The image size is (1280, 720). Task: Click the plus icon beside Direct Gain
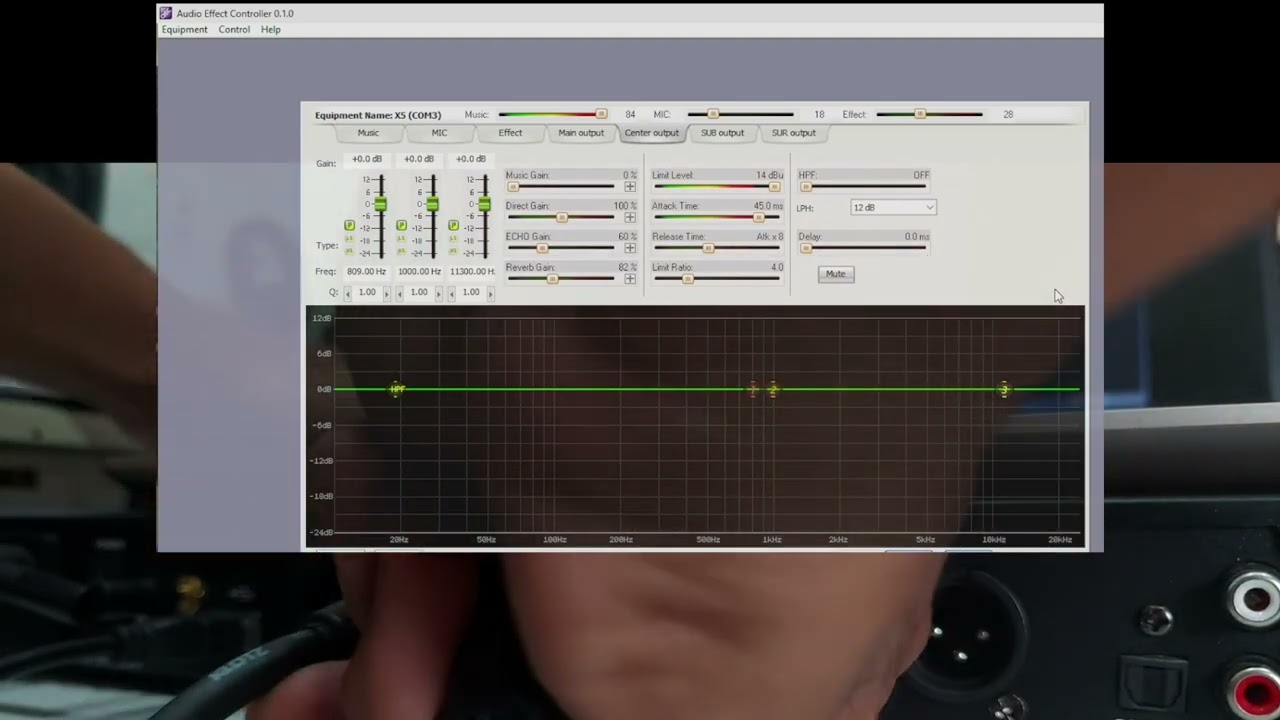[x=630, y=217]
